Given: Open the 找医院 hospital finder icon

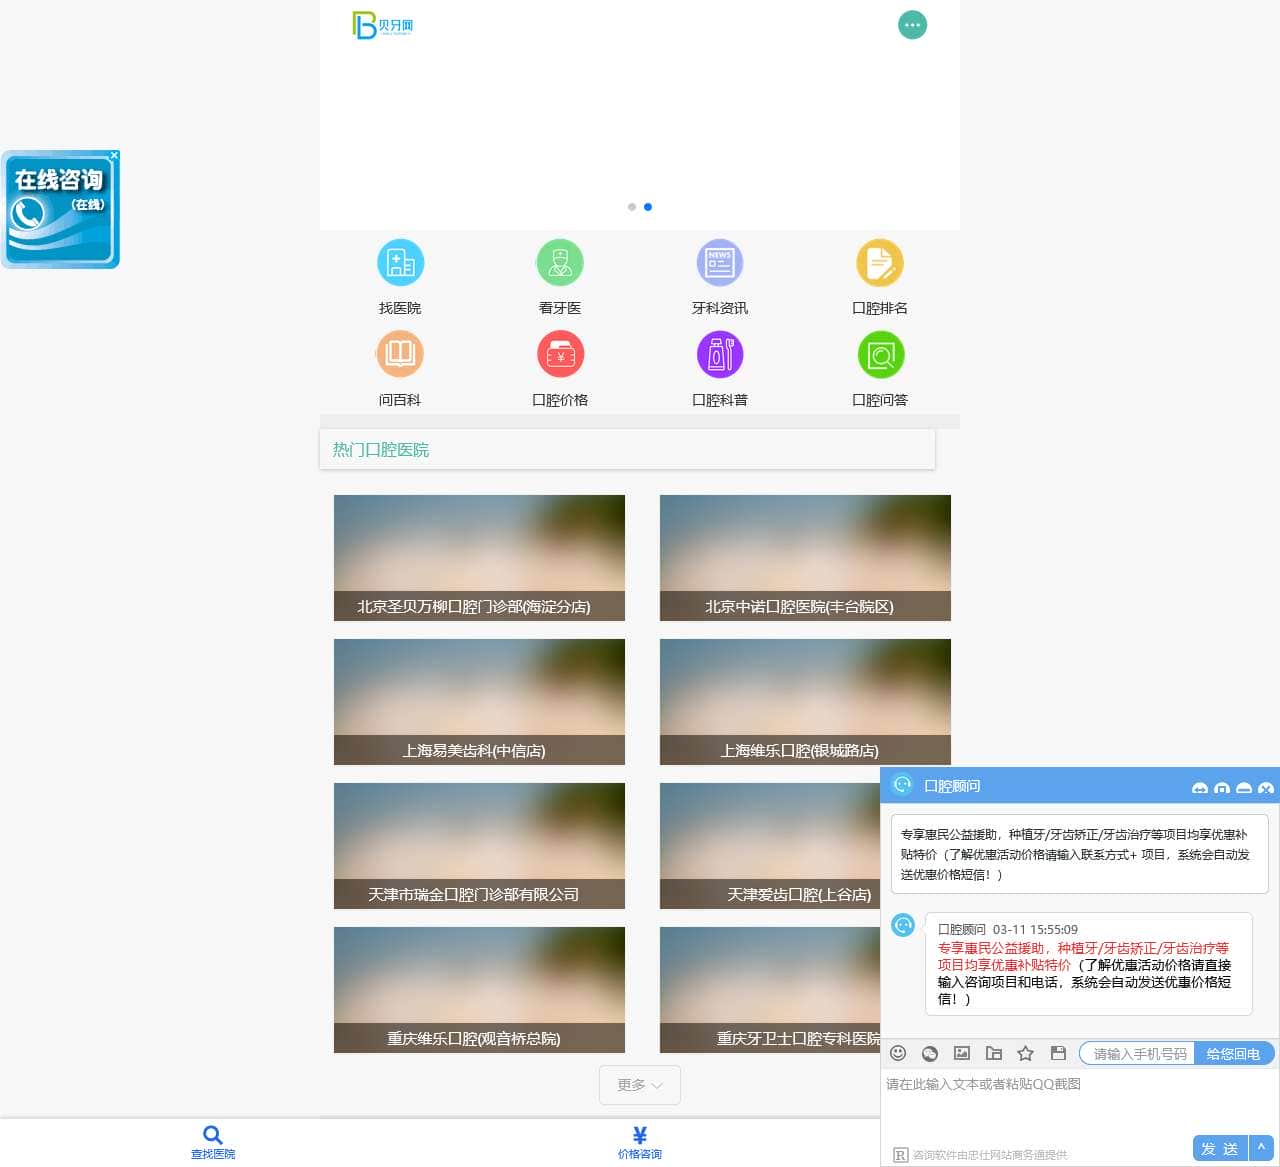Looking at the screenshot, I should point(400,263).
